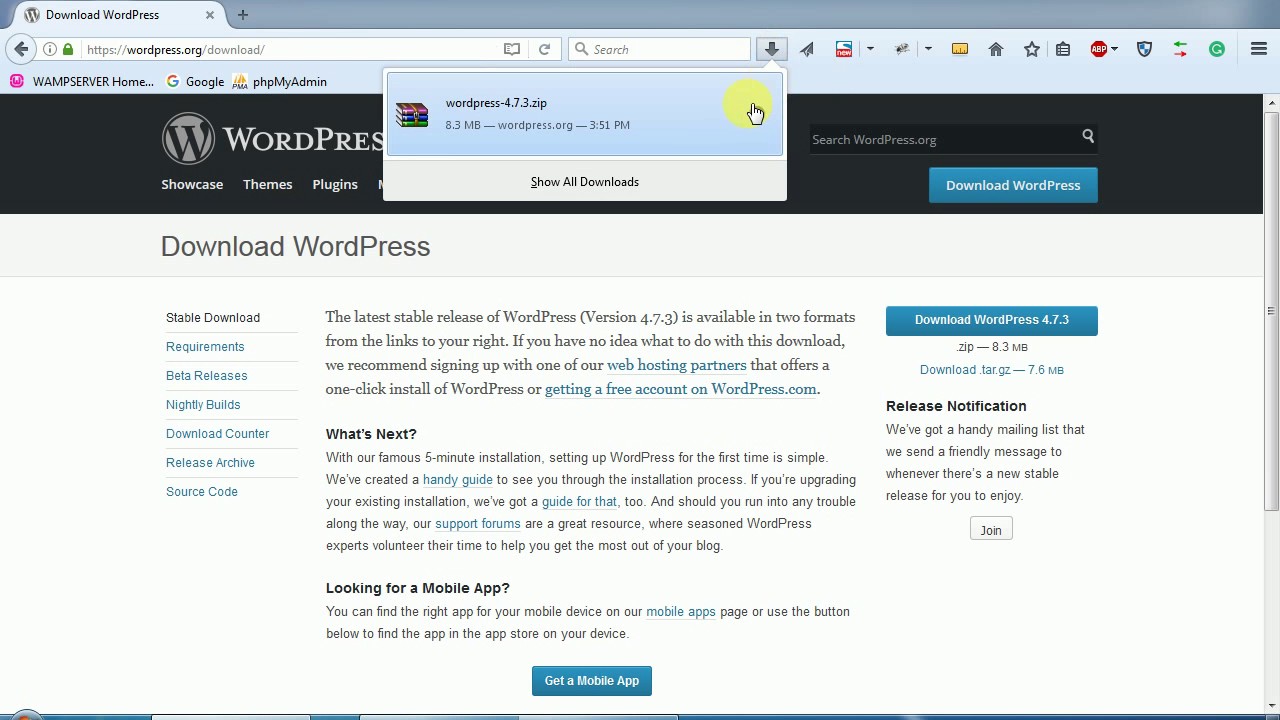Close the Download WordPress tab
The image size is (1280, 720).
pos(211,15)
